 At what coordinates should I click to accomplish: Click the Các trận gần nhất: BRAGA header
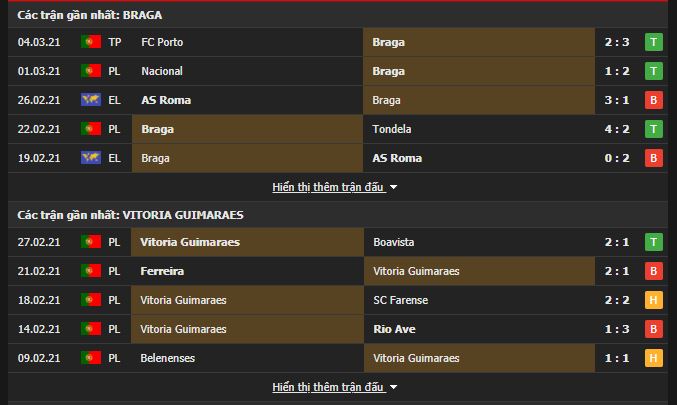coord(90,15)
